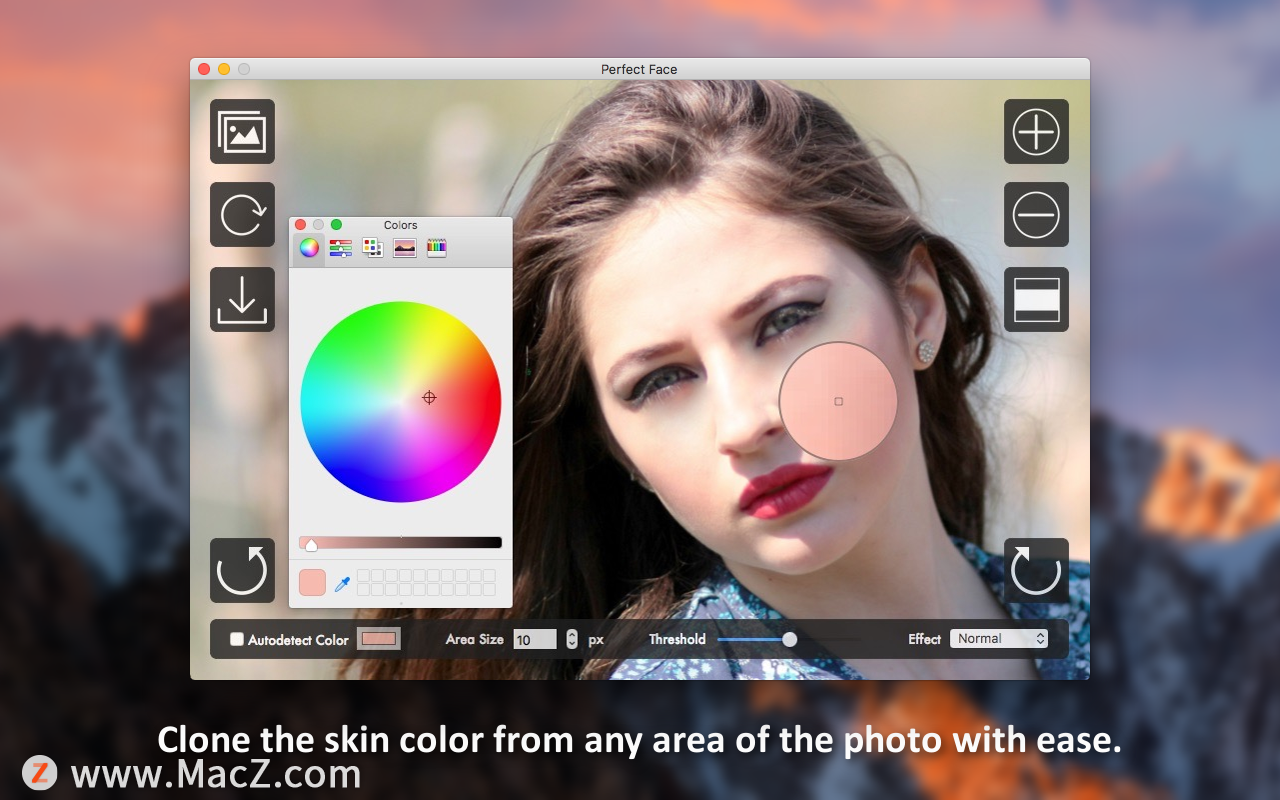This screenshot has width=1280, height=800.
Task: Click the undo counterclockwise arrow icon
Action: click(242, 570)
